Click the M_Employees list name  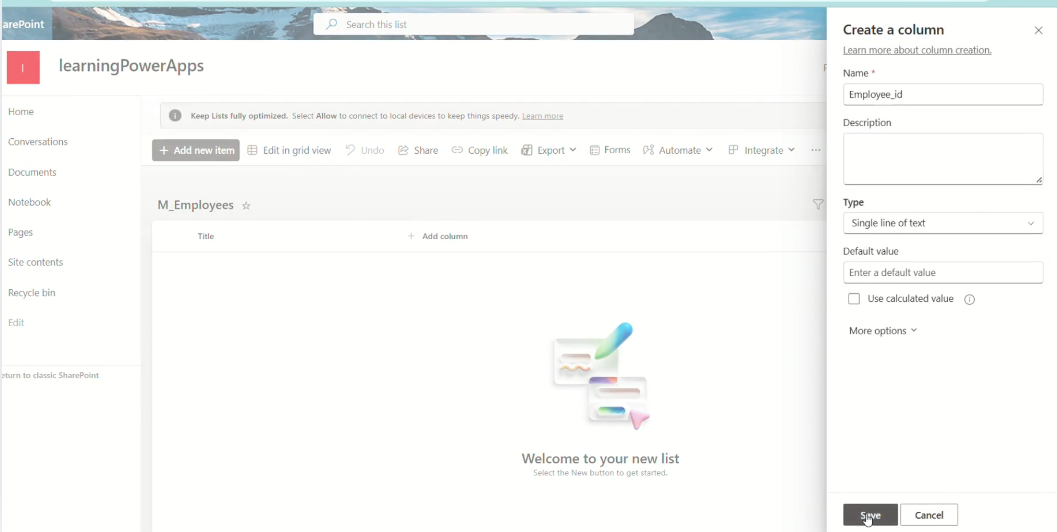(x=195, y=205)
